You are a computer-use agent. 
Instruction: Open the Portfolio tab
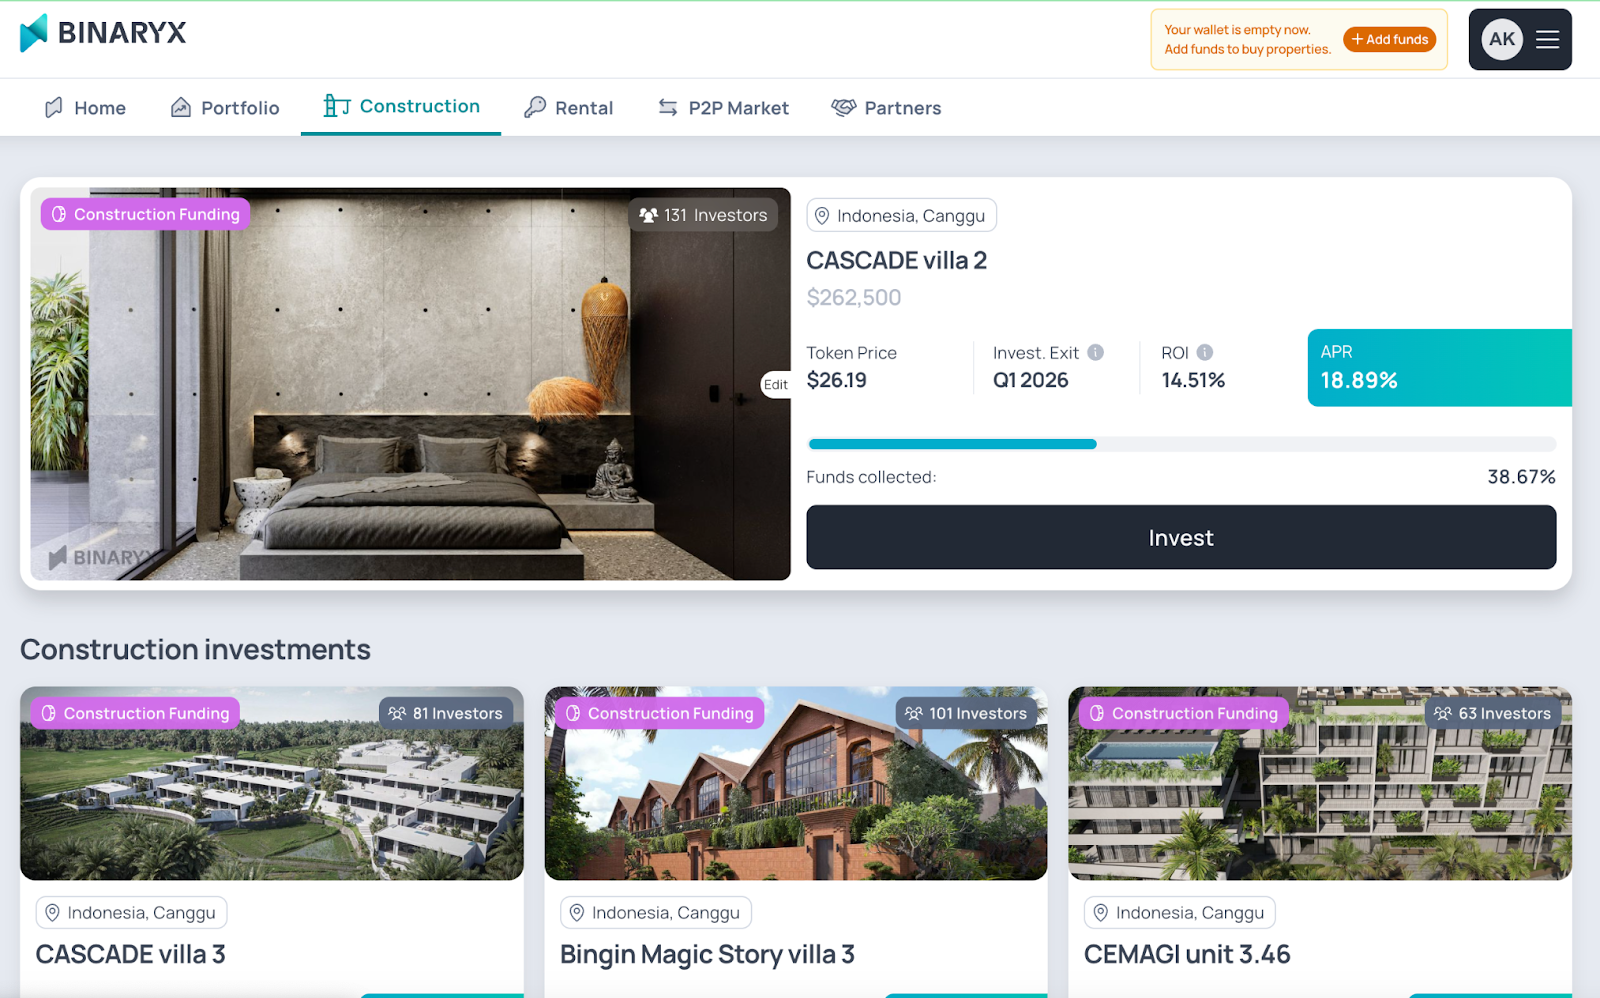pyautogui.click(x=225, y=107)
